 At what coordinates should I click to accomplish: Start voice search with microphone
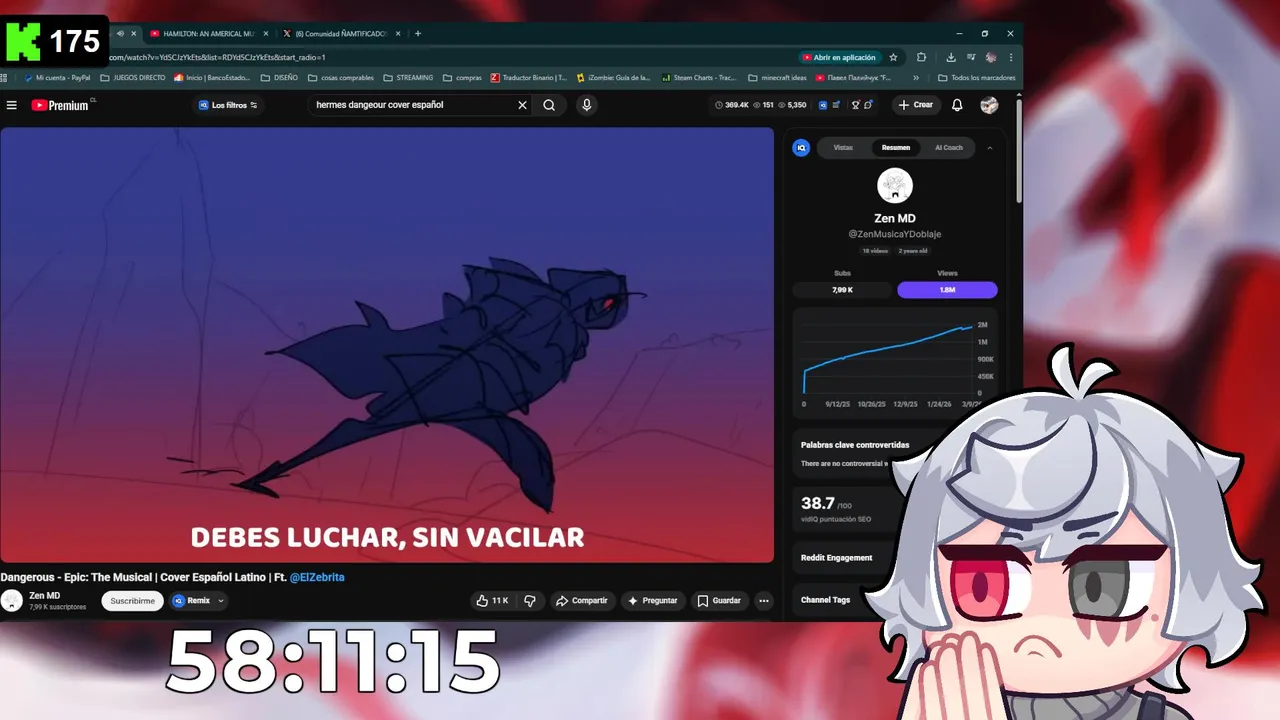click(587, 105)
